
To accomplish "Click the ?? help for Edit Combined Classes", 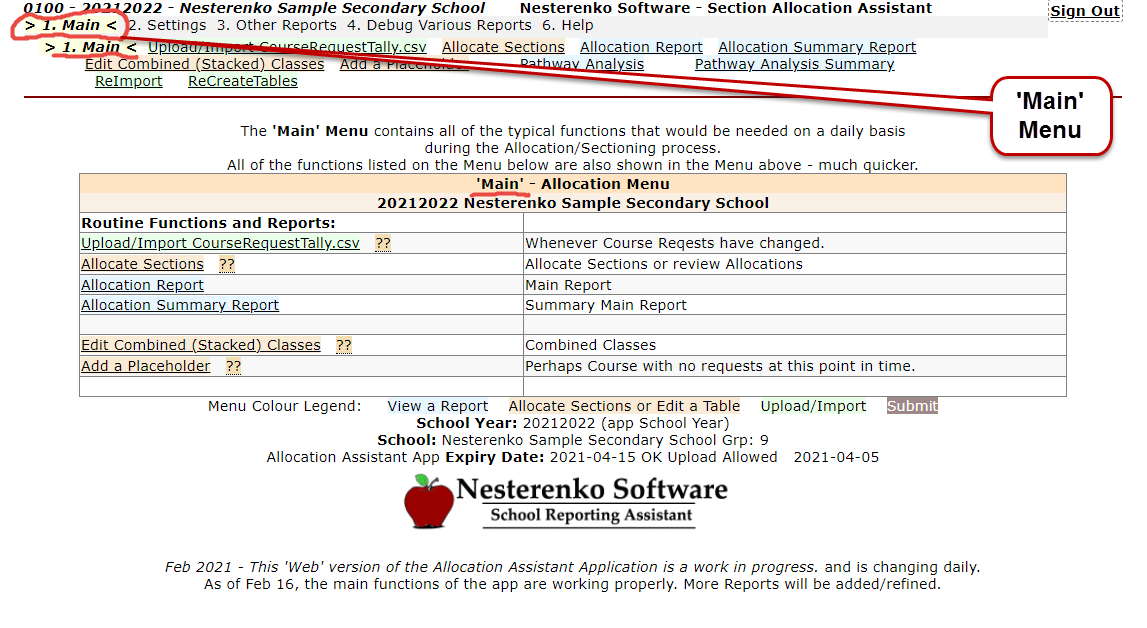I will (x=344, y=346).
